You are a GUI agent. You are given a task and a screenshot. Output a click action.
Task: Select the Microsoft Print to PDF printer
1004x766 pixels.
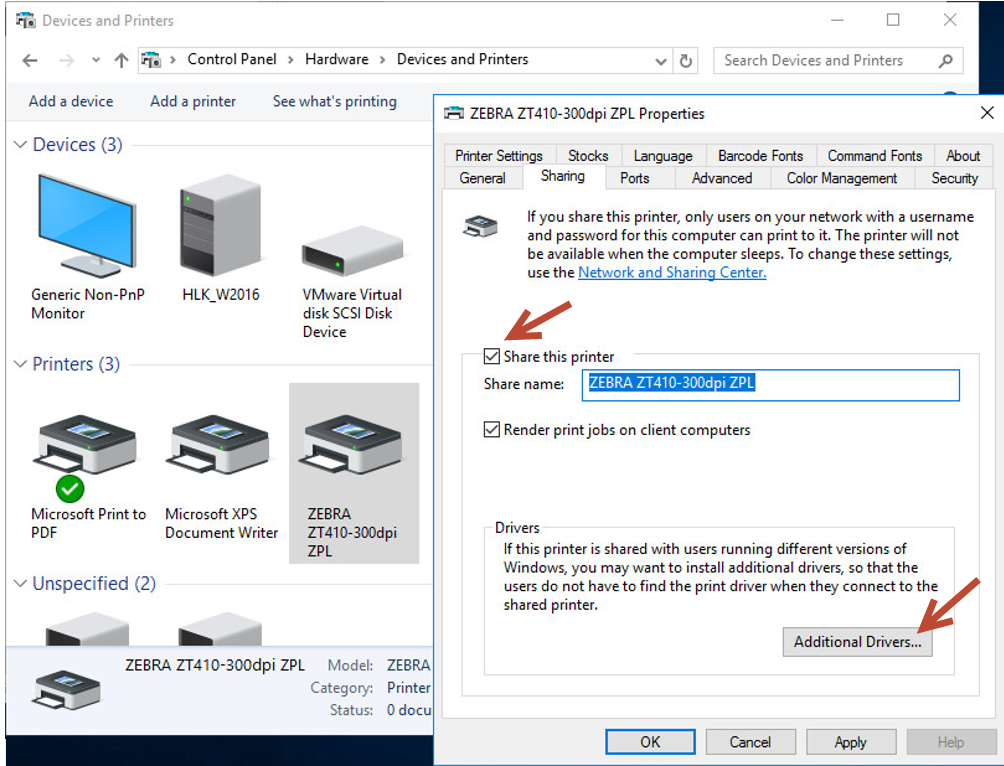click(88, 447)
